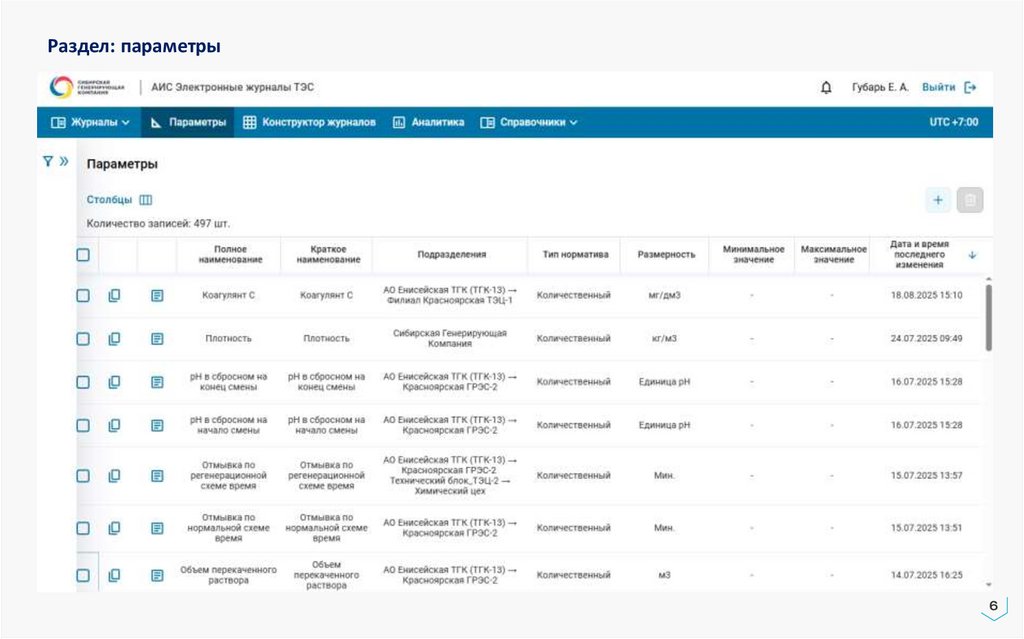Image resolution: width=1024 pixels, height=639 pixels.
Task: Expand the Справочники dropdown menu
Action: coord(528,122)
